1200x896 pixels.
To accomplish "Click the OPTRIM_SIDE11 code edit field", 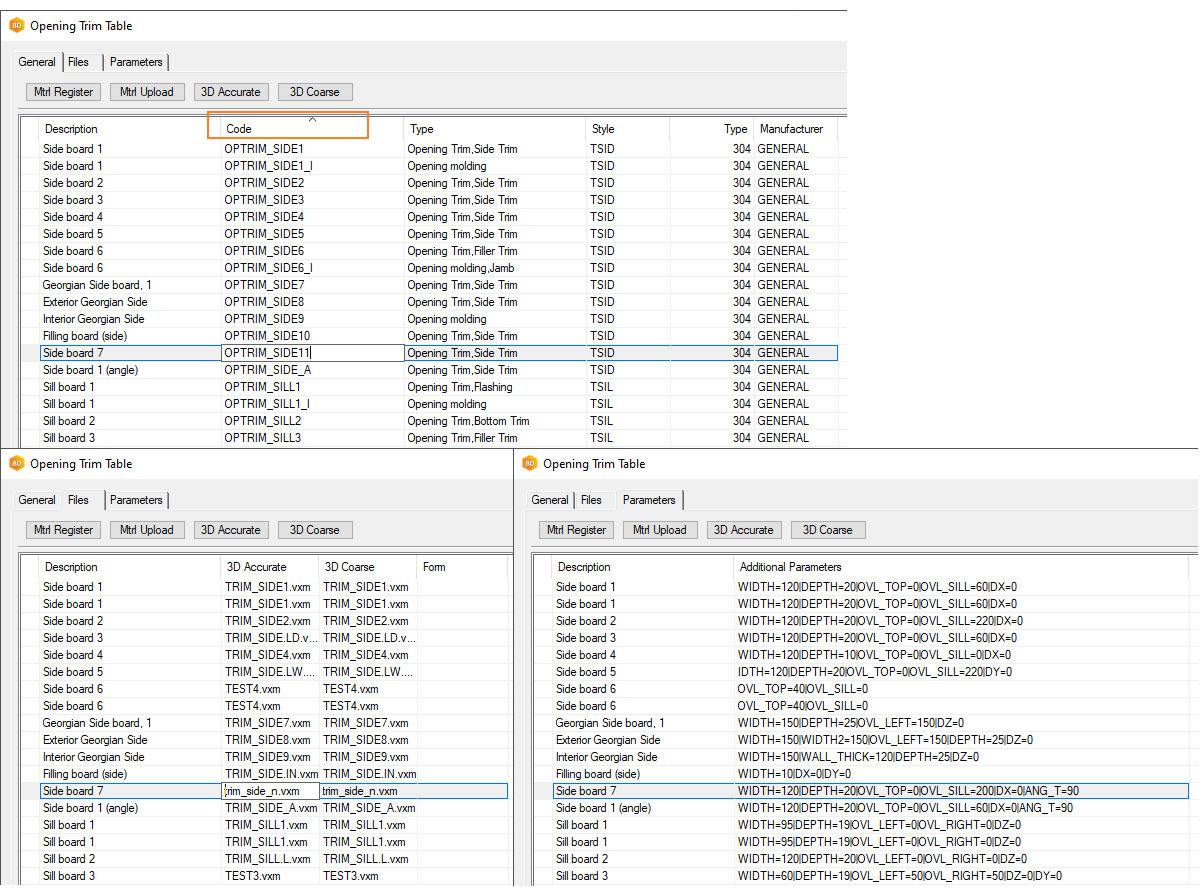I will coord(311,353).
